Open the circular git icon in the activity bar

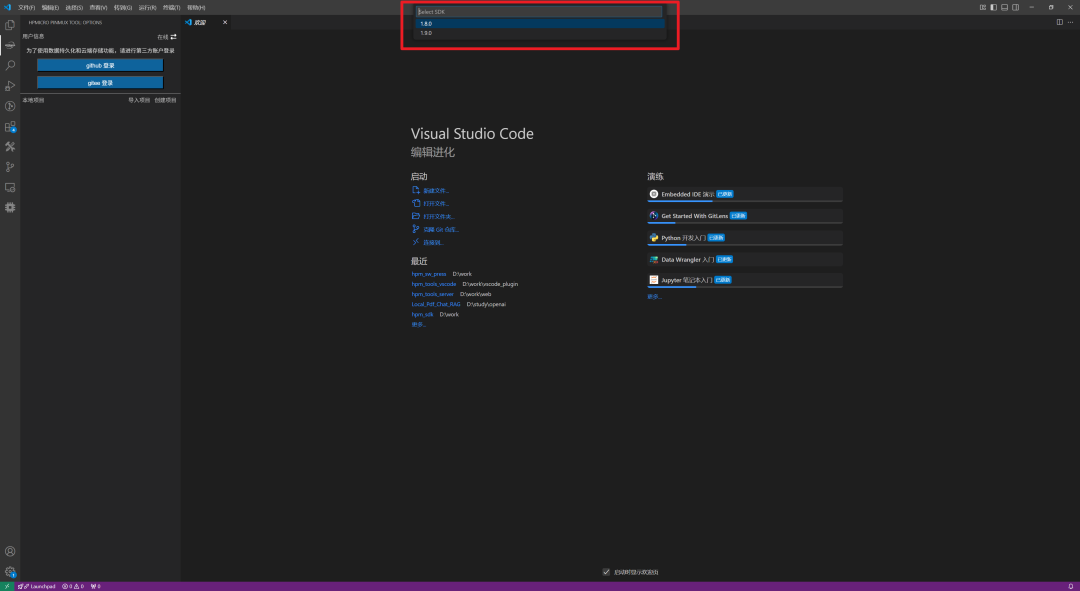coord(10,106)
